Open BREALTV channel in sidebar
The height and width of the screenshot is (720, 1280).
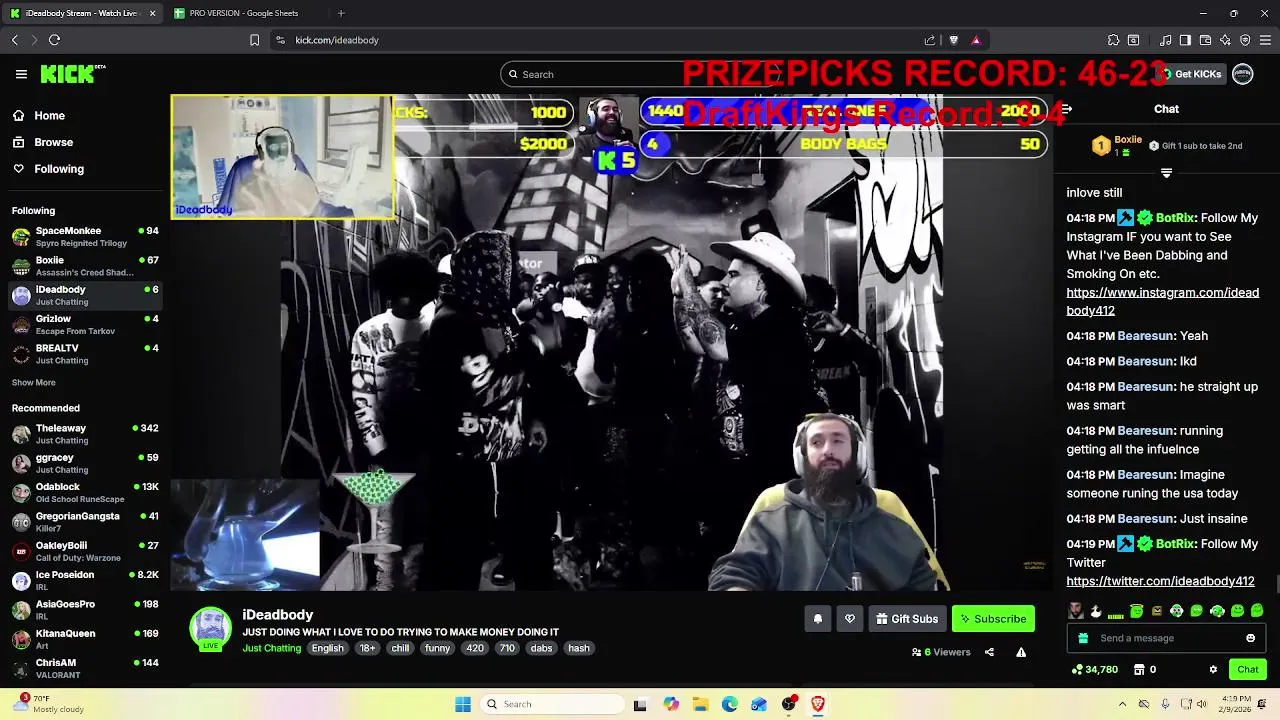tap(85, 354)
